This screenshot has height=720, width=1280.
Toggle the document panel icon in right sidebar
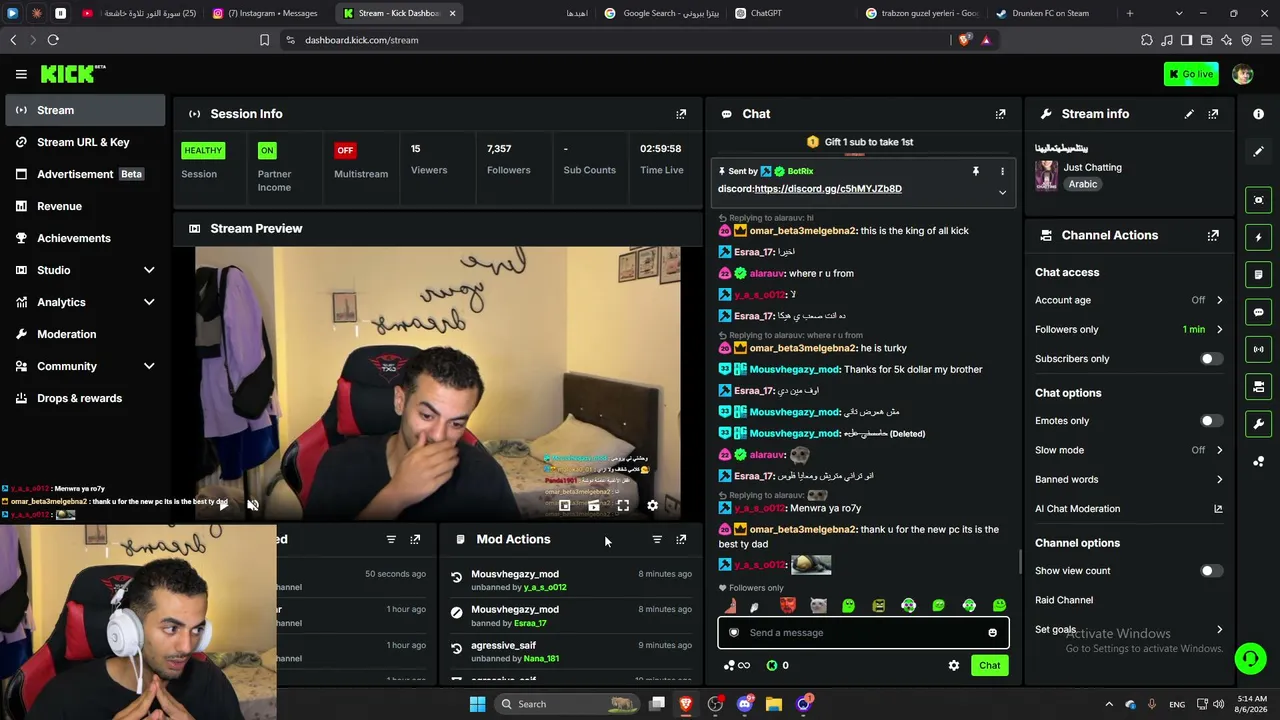pos(1258,275)
